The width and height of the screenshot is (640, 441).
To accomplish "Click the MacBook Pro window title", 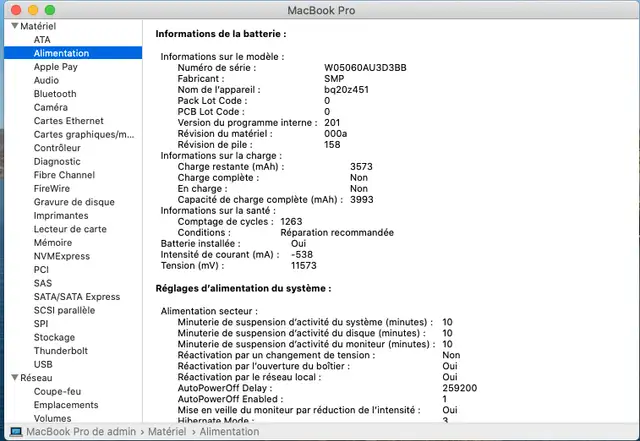I will coord(321,10).
